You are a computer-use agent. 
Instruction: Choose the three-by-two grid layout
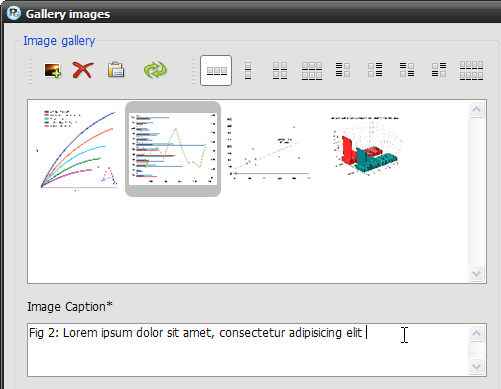(312, 71)
